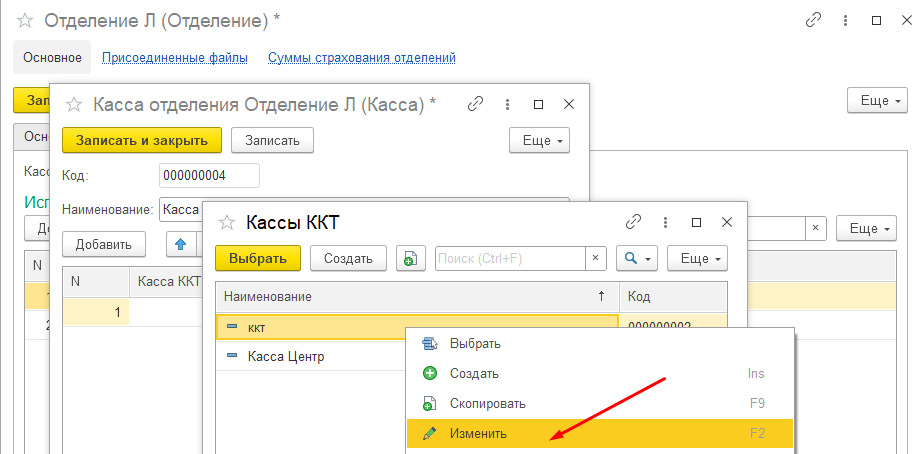
Task: Select Изменить from the context menu
Action: click(478, 434)
